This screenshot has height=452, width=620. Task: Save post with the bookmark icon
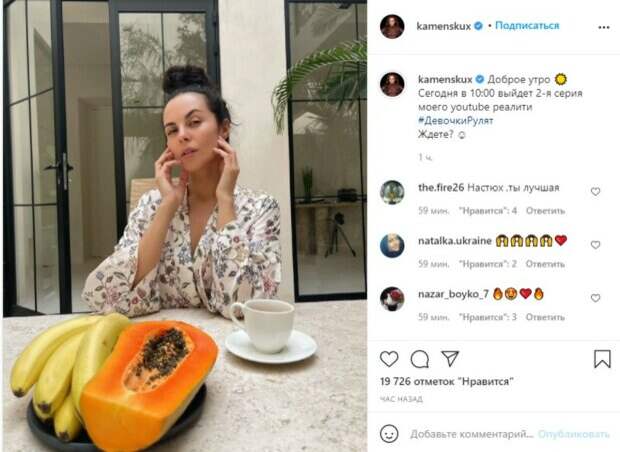pyautogui.click(x=602, y=359)
